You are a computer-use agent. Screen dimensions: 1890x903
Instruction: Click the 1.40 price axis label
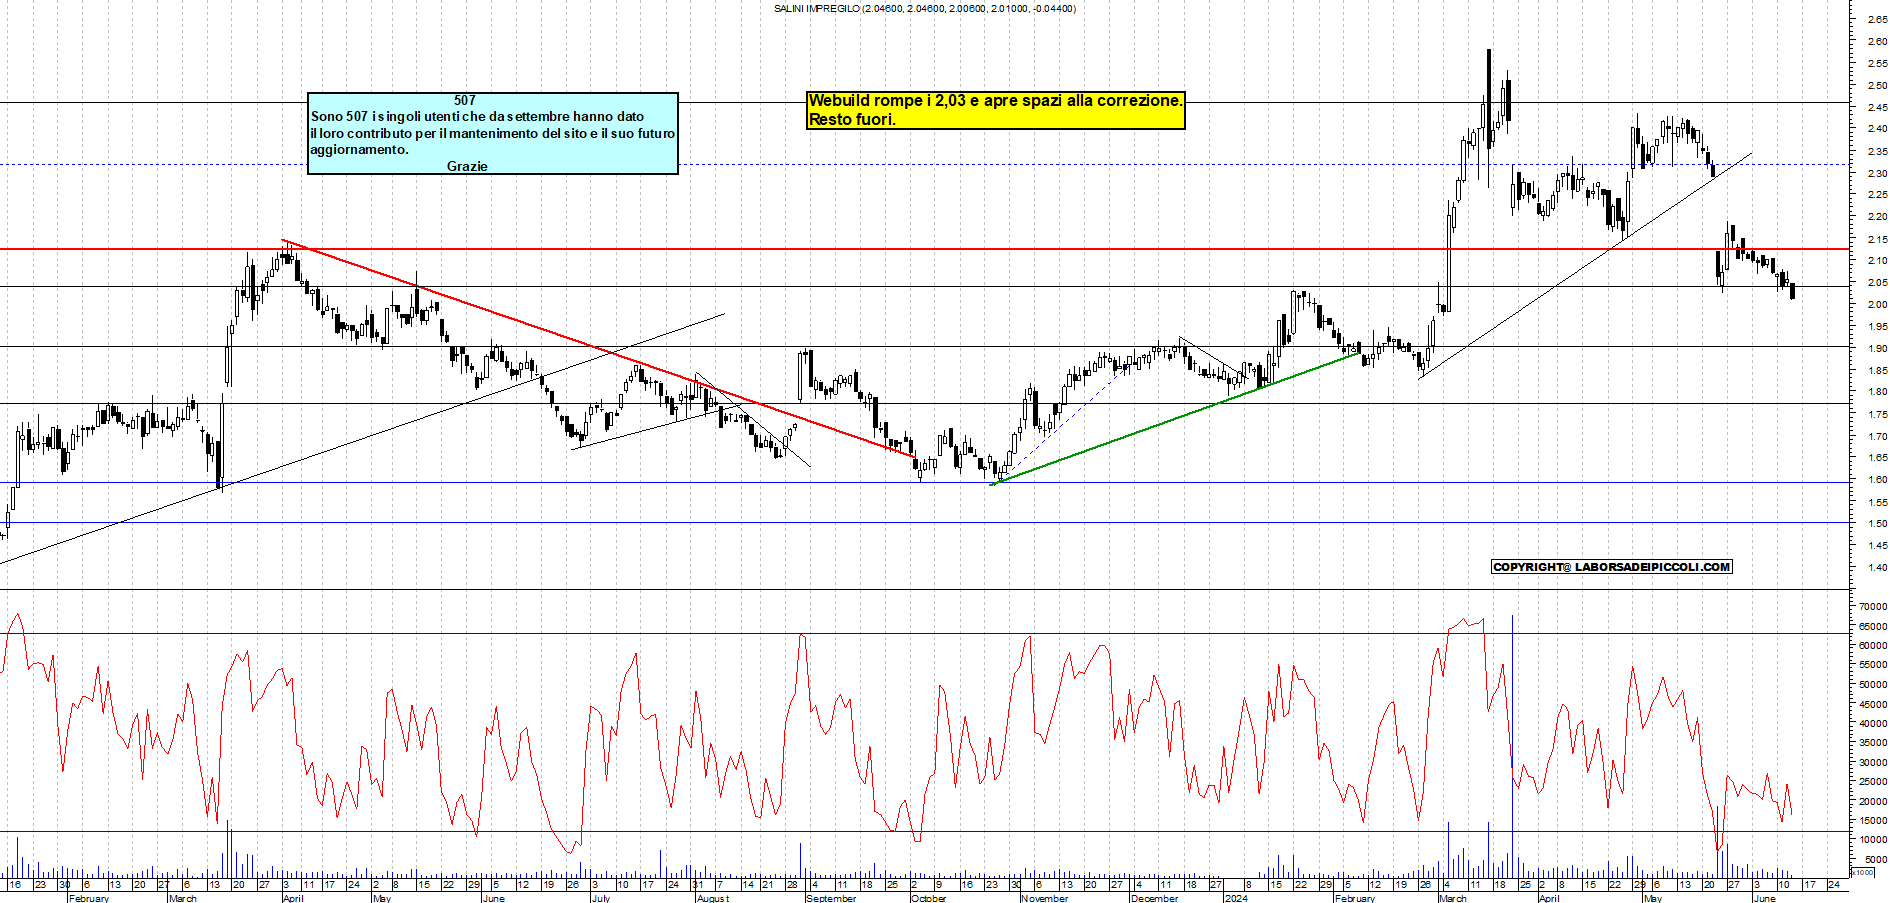[x=1876, y=567]
